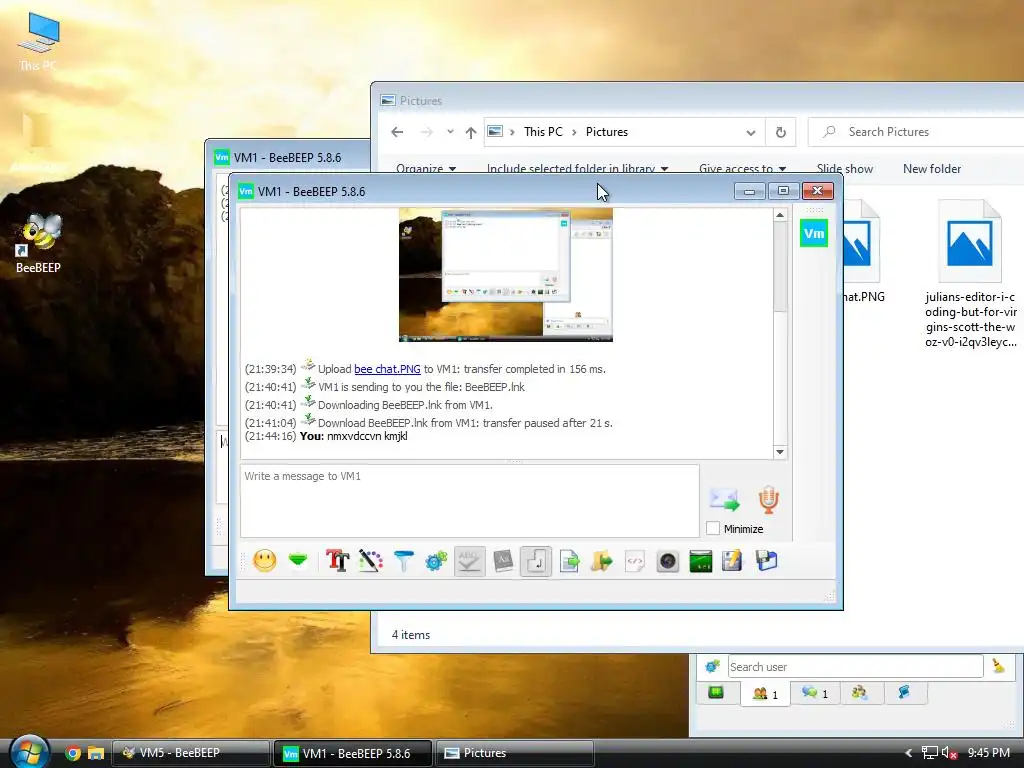Image resolution: width=1024 pixels, height=768 pixels.
Task: Refresh the Pictures folder view
Action: 780,133
